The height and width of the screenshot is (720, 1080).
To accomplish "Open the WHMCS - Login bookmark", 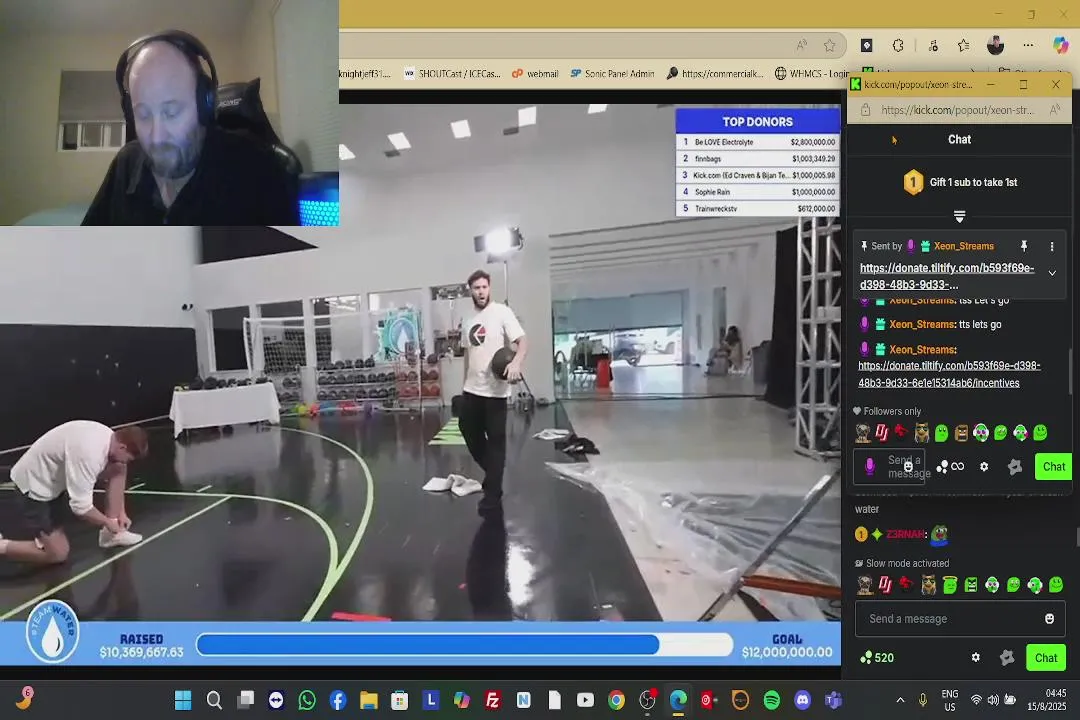I will point(811,74).
